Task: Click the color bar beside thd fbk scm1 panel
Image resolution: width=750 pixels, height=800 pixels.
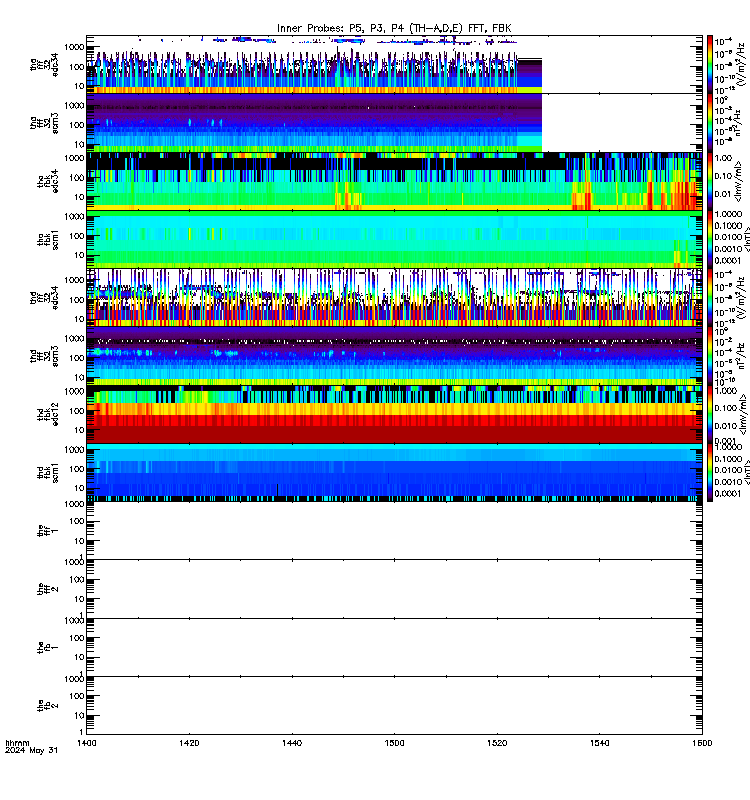Action: click(x=710, y=472)
